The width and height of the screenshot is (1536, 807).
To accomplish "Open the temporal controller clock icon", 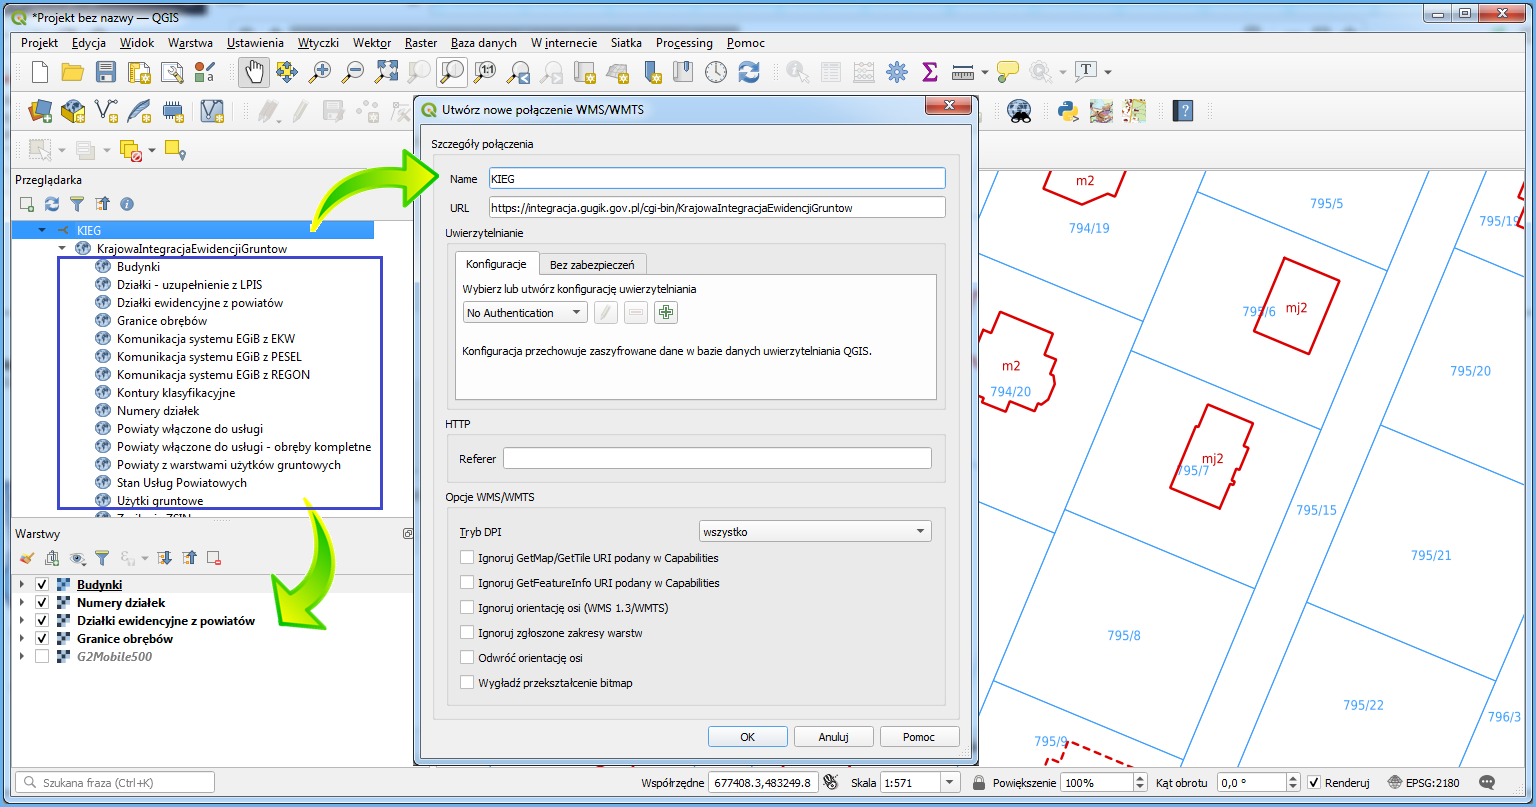I will [716, 72].
